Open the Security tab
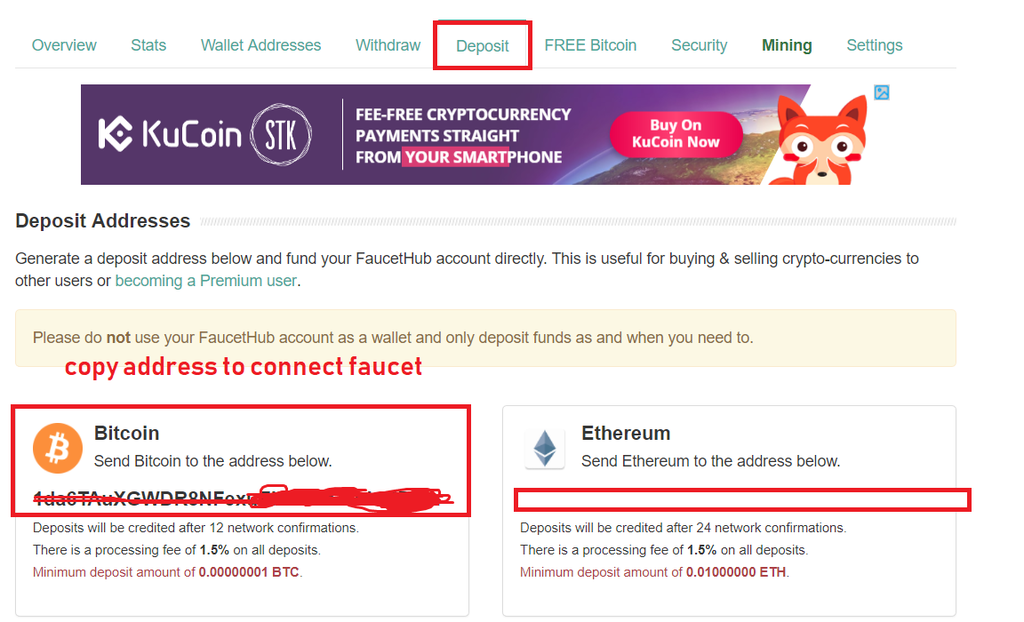Viewport: 1024px width, 622px height. click(699, 45)
